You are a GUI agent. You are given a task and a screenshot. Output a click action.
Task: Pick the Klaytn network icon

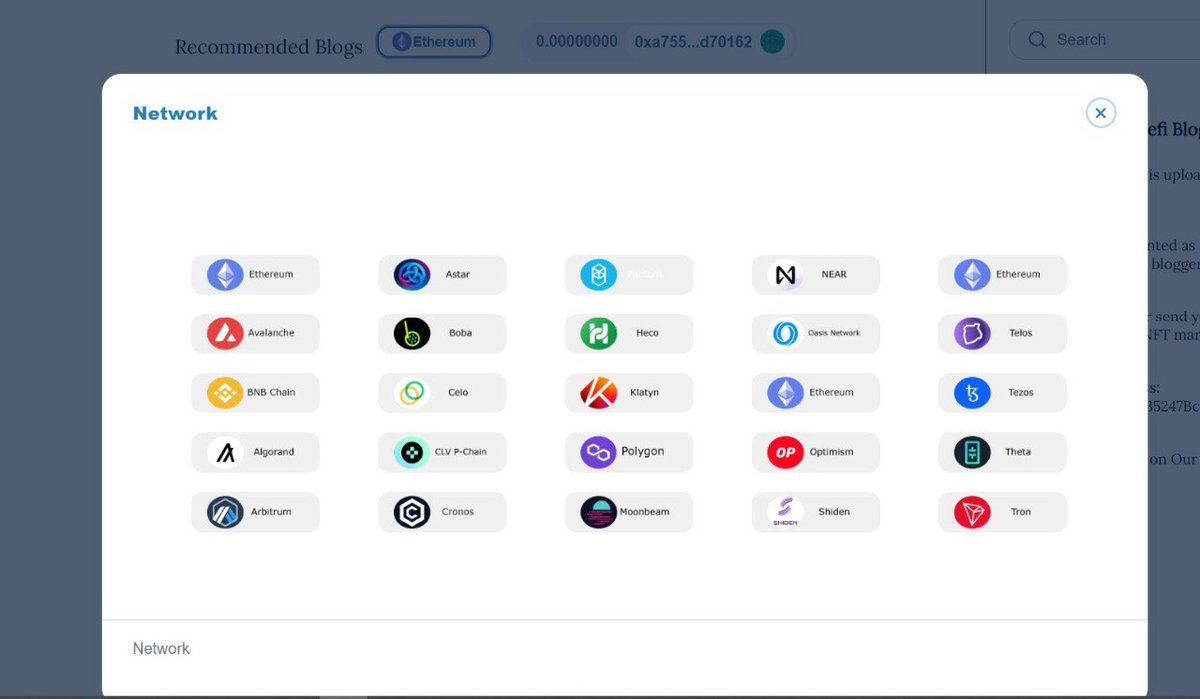coord(599,392)
